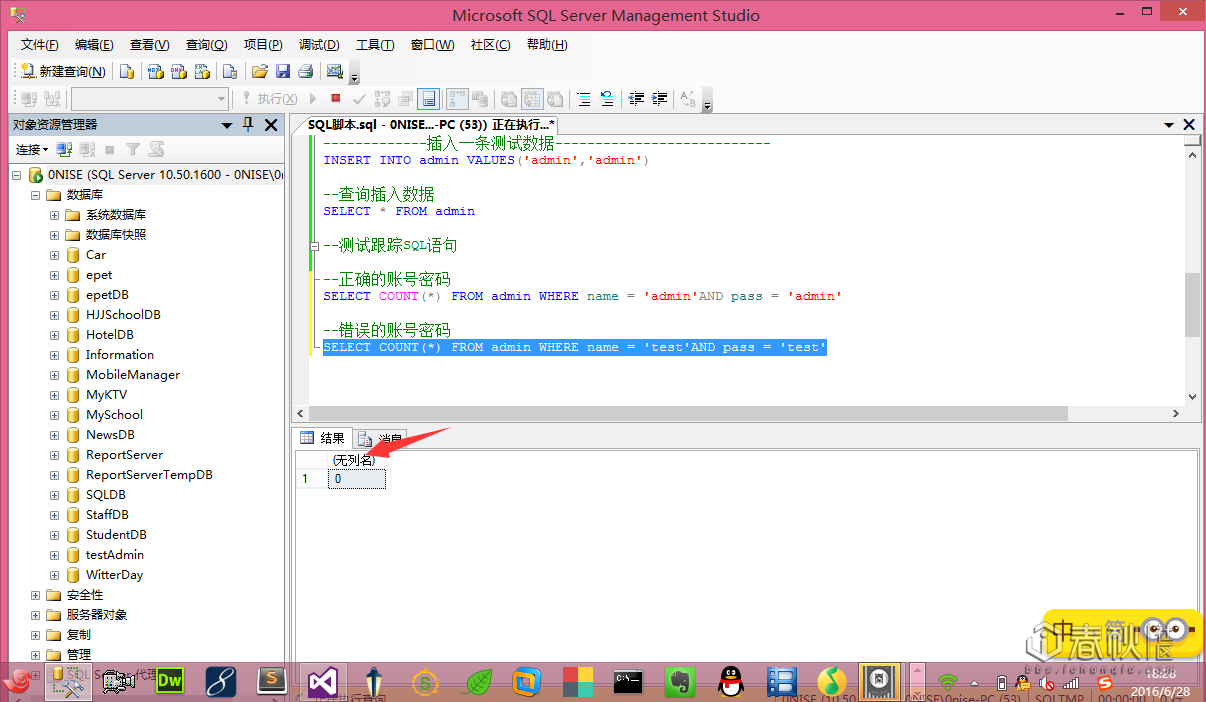Open the active files dropdown in editor
1206x702 pixels.
tap(1169, 125)
